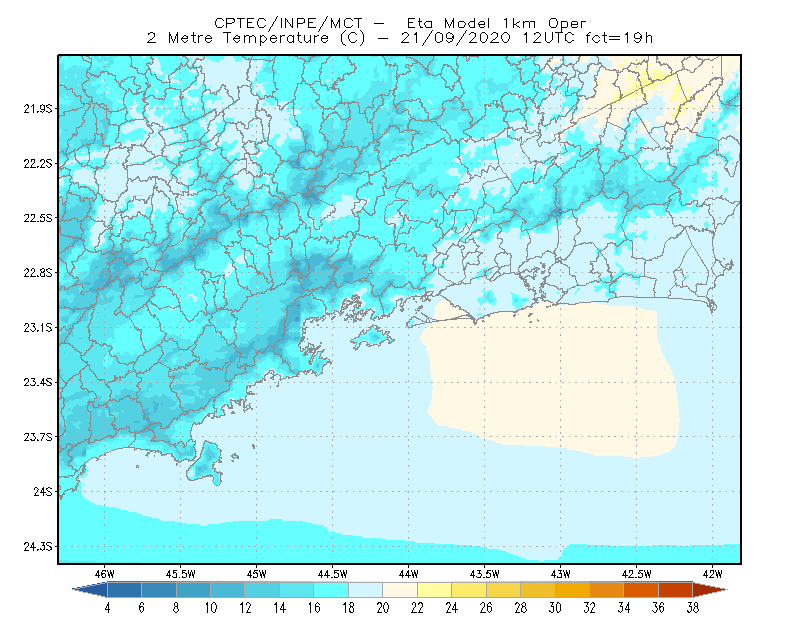Screen dimensions: 800x618
Task: Click the 46W longitude axis label
Action: click(x=105, y=574)
